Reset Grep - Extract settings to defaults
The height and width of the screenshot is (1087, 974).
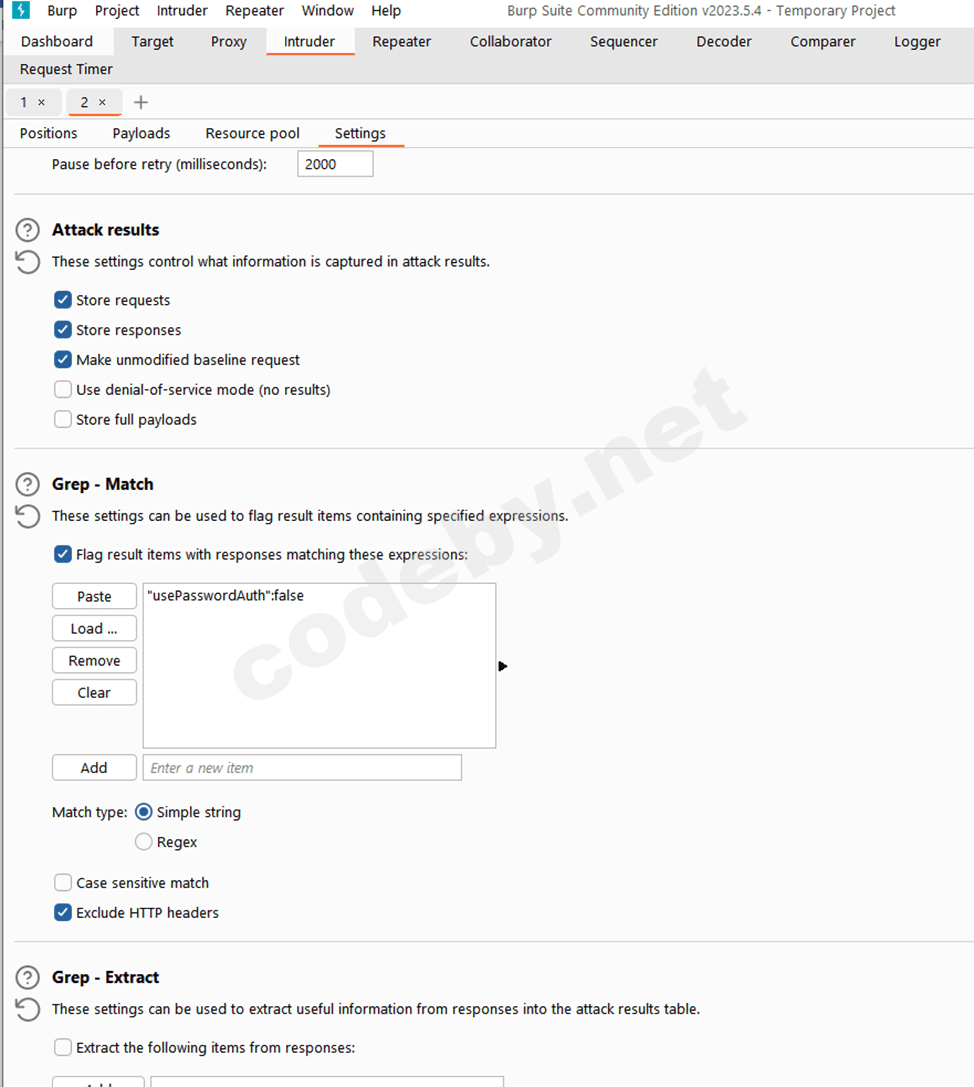pos(28,1009)
